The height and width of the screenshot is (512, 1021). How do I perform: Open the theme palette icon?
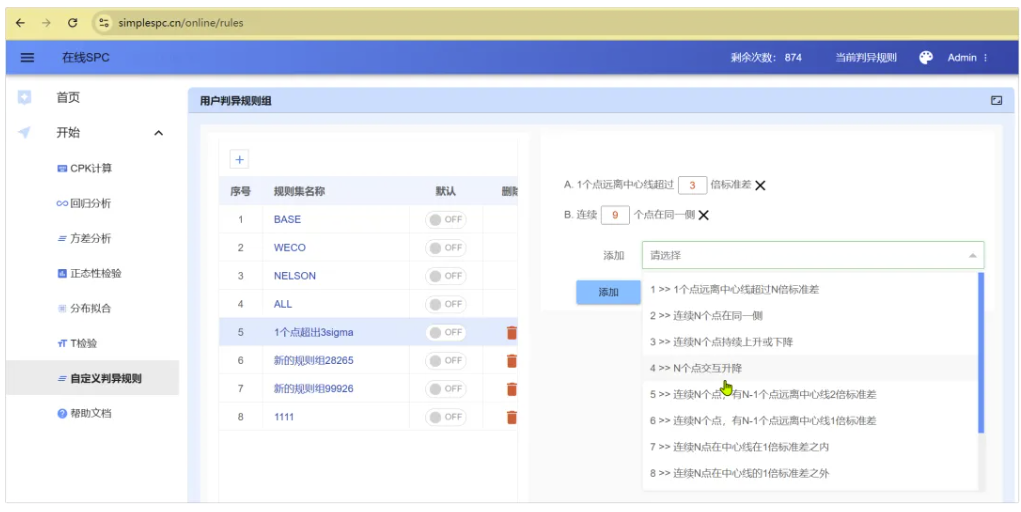(926, 57)
